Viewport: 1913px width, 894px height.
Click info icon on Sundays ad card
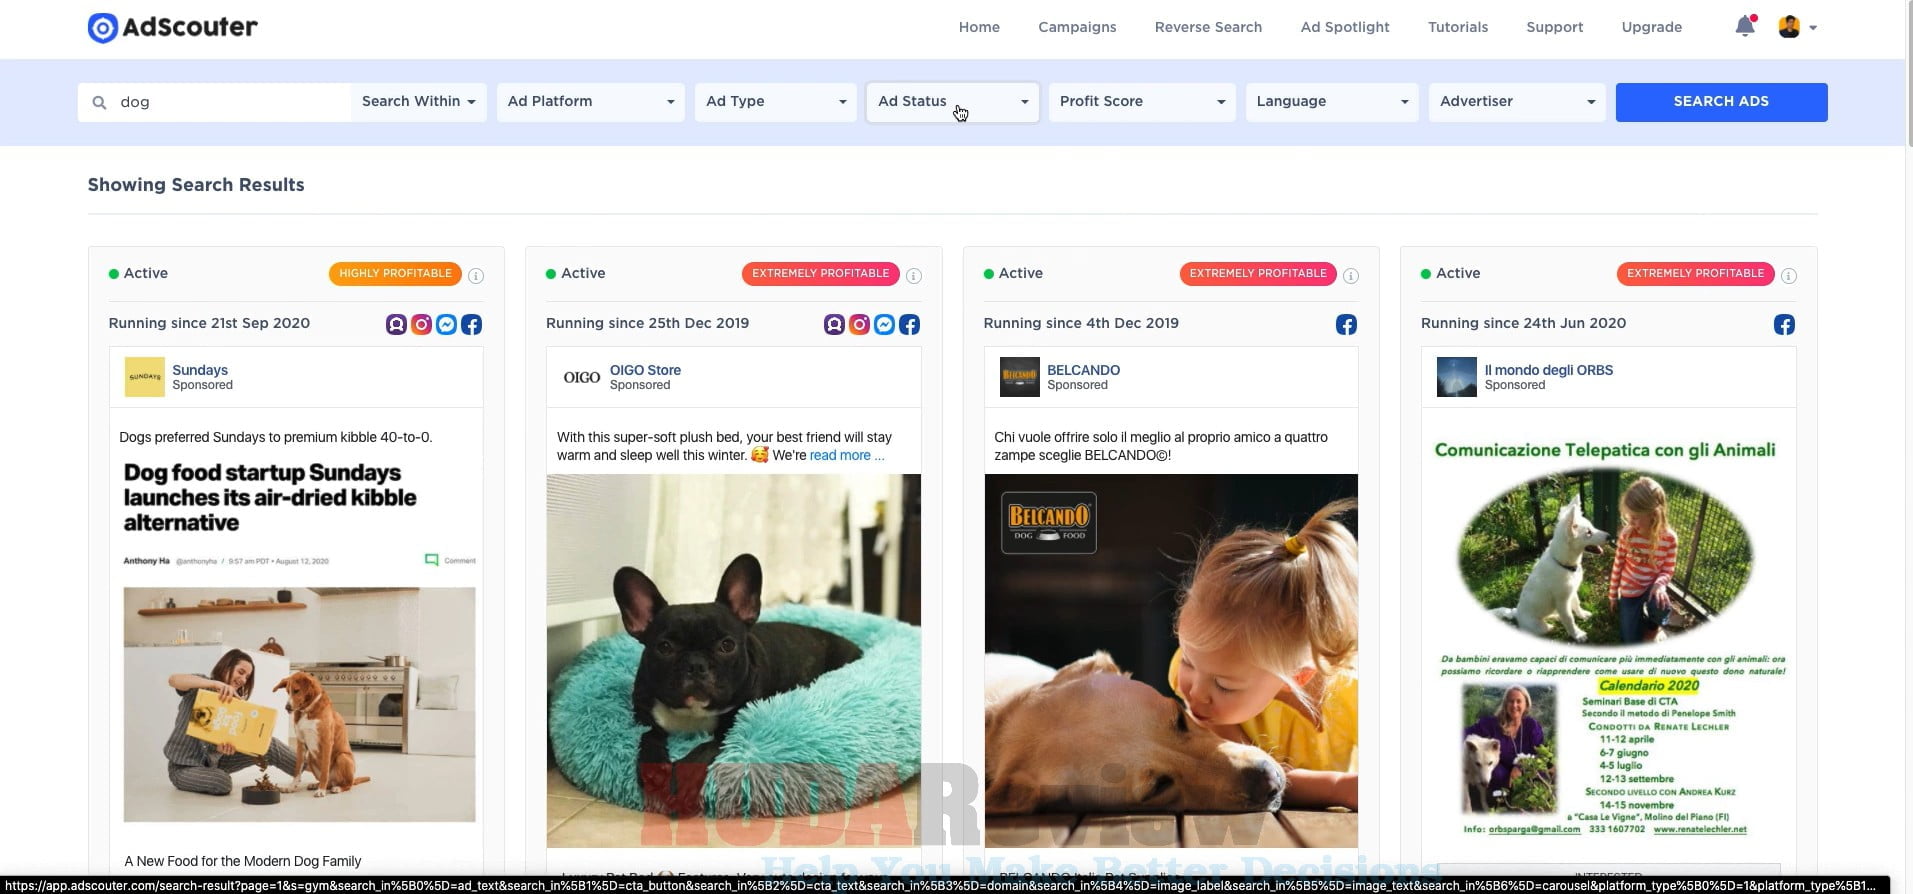476,275
